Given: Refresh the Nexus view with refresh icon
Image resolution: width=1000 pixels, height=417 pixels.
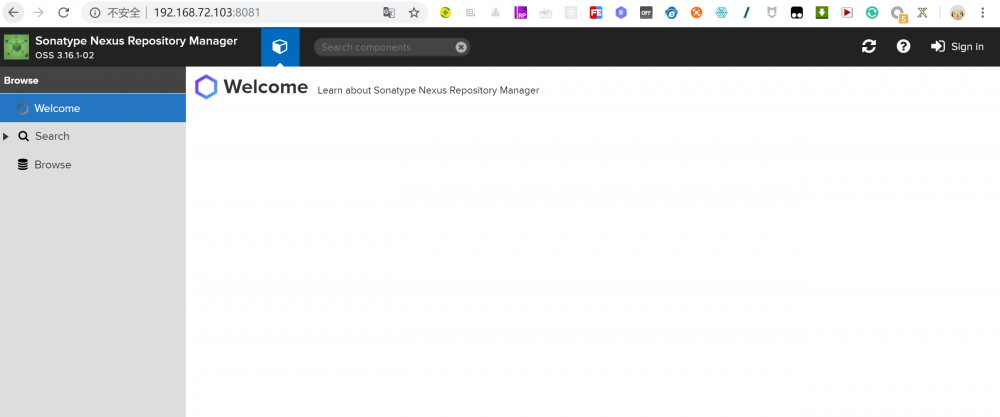Looking at the screenshot, I should pos(869,47).
